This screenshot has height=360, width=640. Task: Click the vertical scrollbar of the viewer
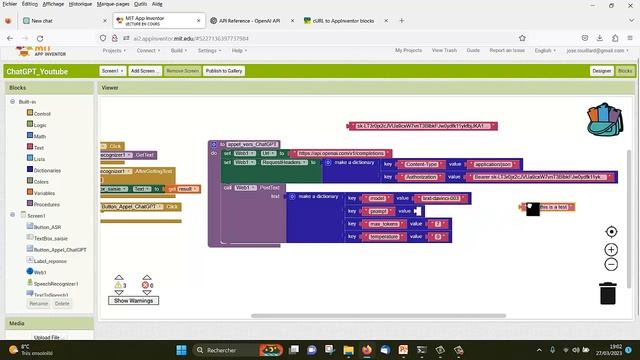(x=629, y=219)
